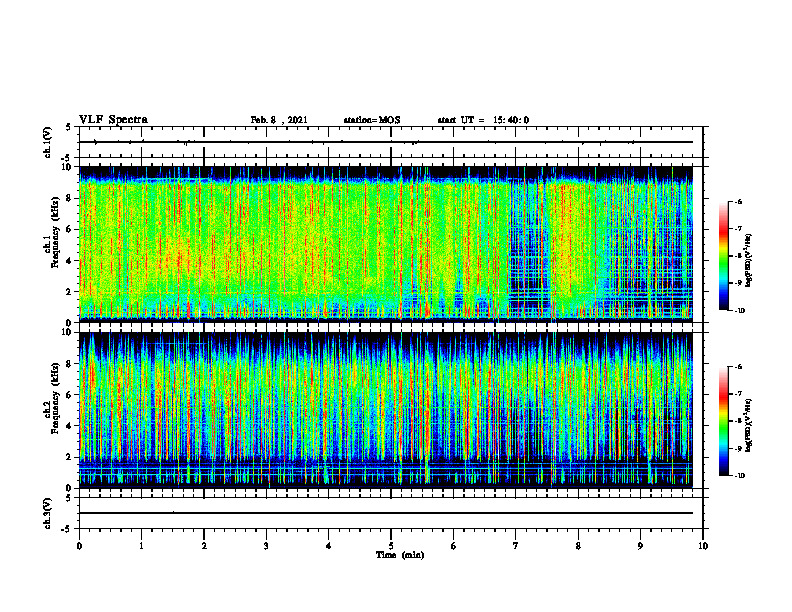Click the ch.1 voltage waveform trace

(x=386, y=142)
